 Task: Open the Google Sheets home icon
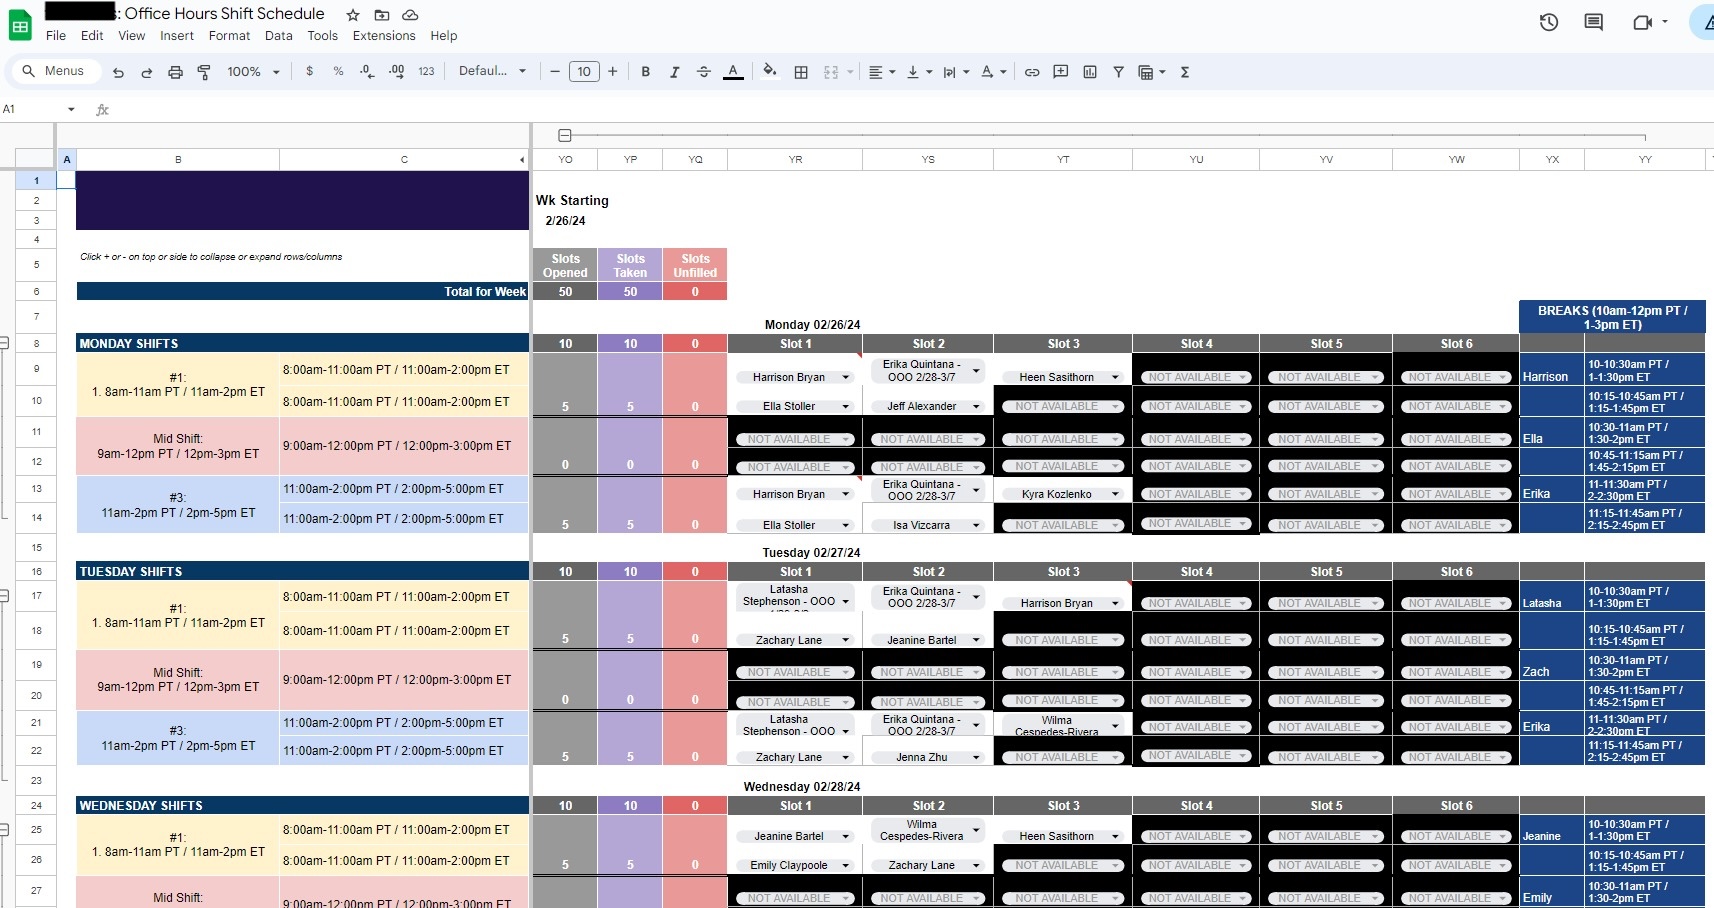pos(20,26)
